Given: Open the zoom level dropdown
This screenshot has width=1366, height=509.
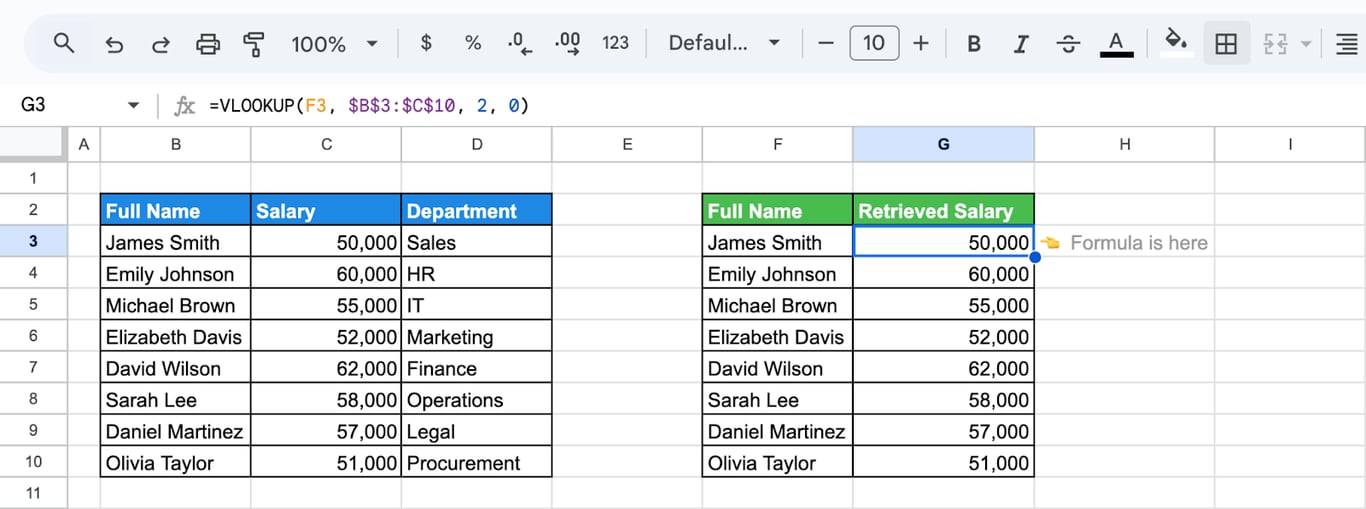Looking at the screenshot, I should (x=335, y=44).
